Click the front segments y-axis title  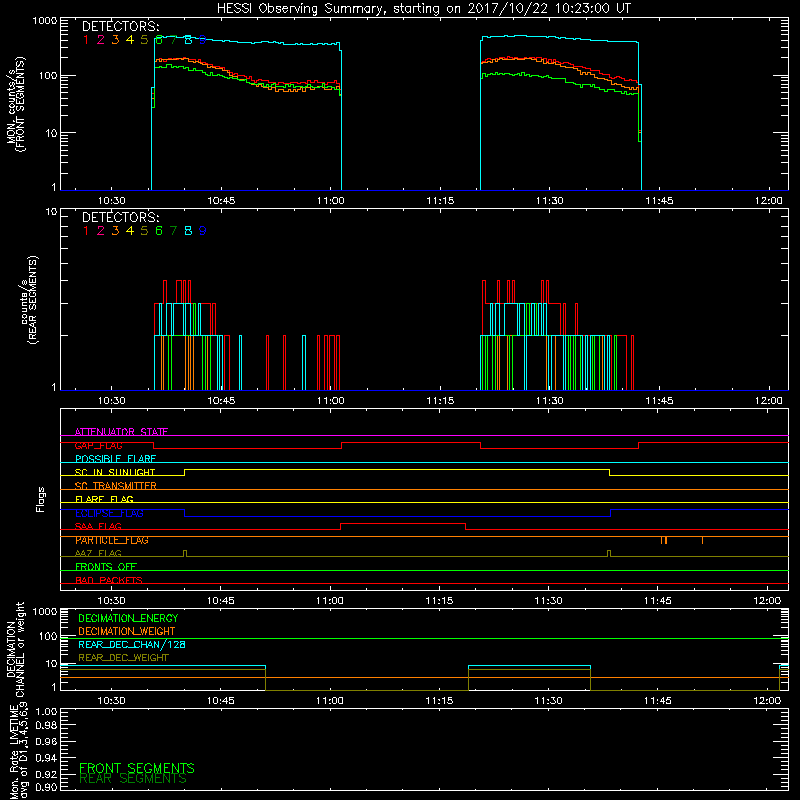pos(16,104)
